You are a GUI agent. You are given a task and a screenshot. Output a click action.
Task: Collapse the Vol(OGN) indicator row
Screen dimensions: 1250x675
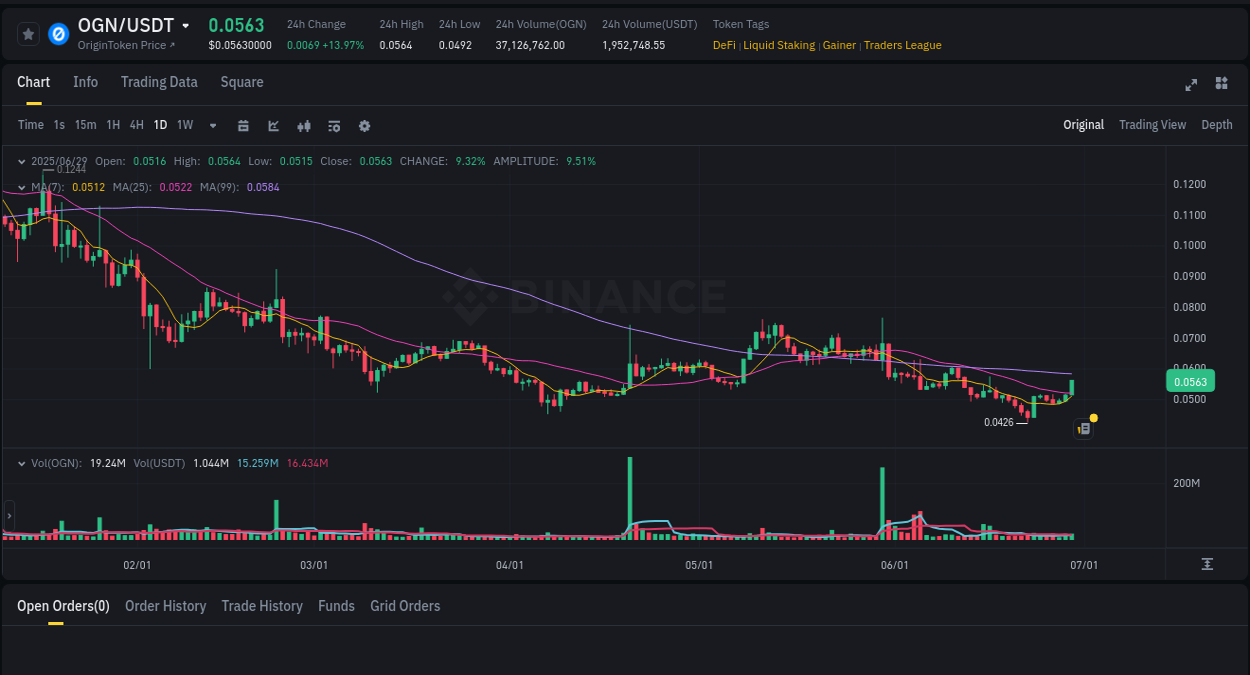click(22, 463)
